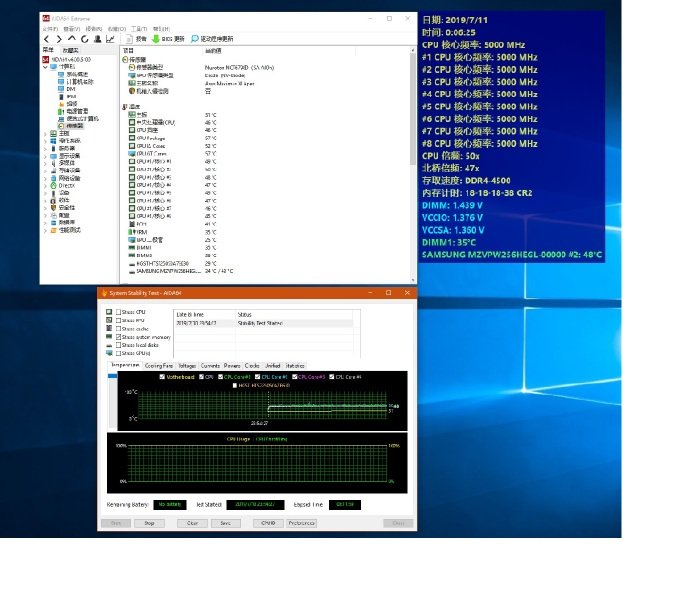Click the Preferences button
690x597 pixels.
point(301,522)
